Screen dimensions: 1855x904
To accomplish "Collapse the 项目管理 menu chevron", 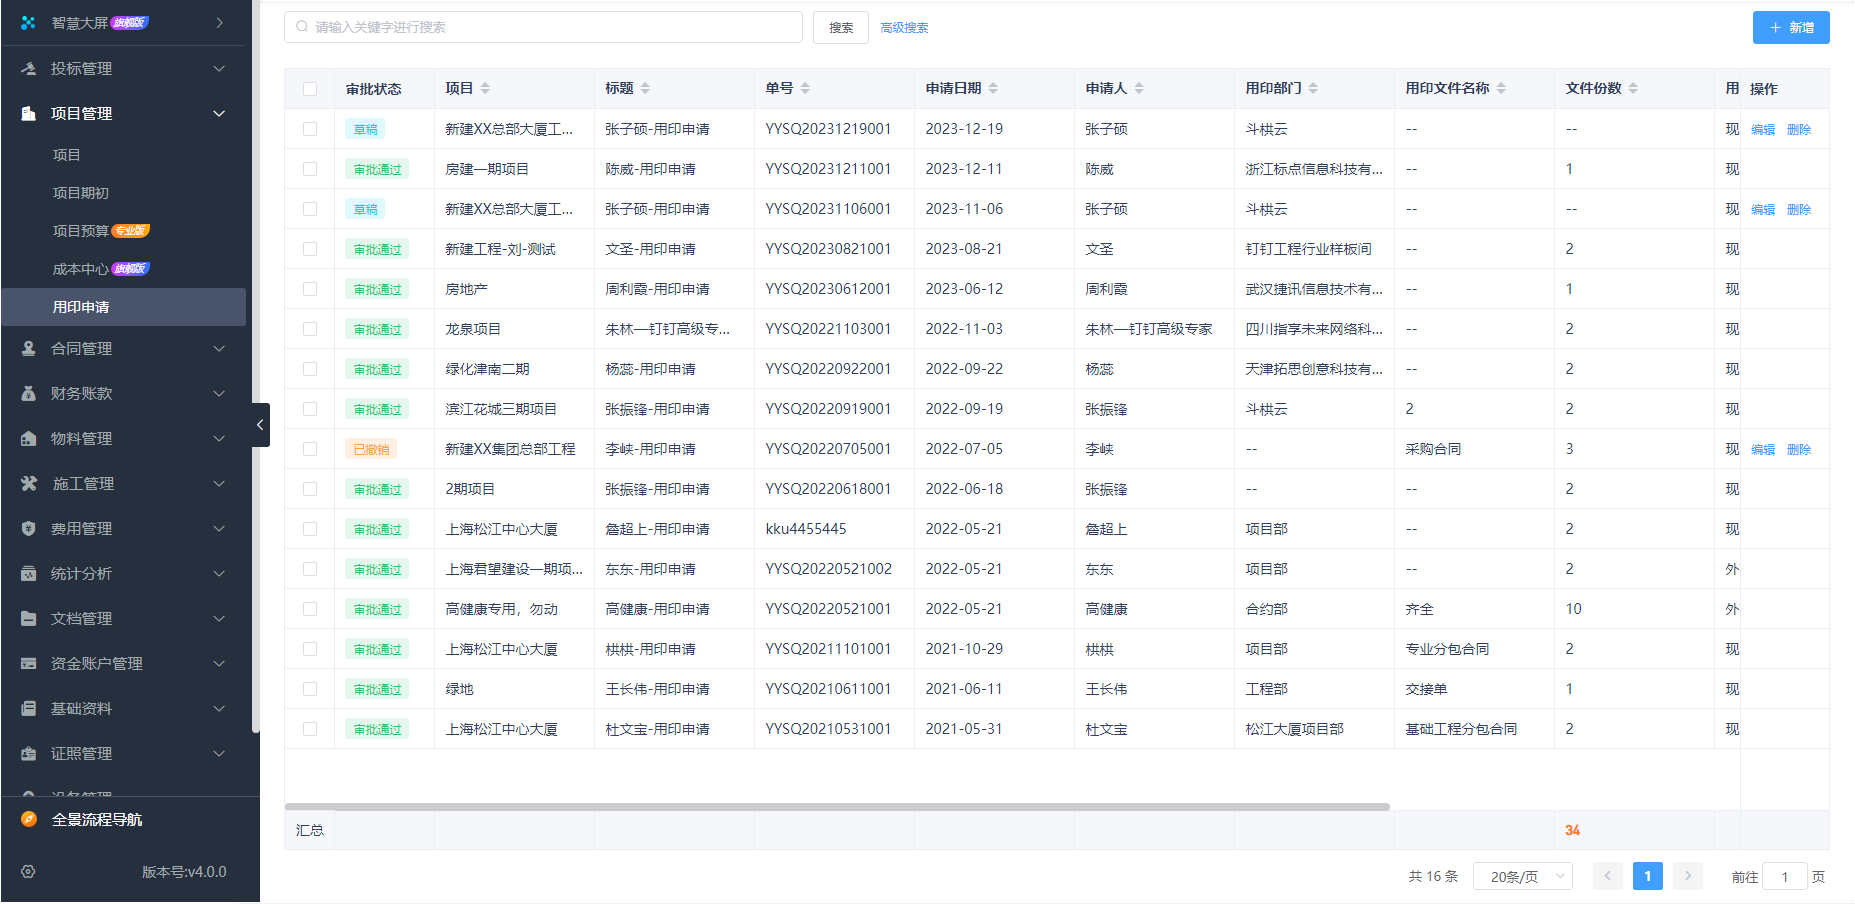I will pyautogui.click(x=219, y=113).
